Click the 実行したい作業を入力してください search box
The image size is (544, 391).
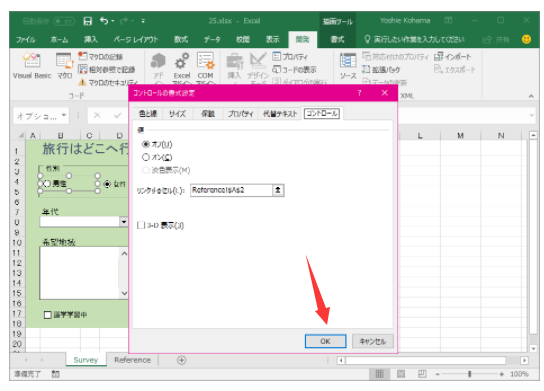[415, 40]
